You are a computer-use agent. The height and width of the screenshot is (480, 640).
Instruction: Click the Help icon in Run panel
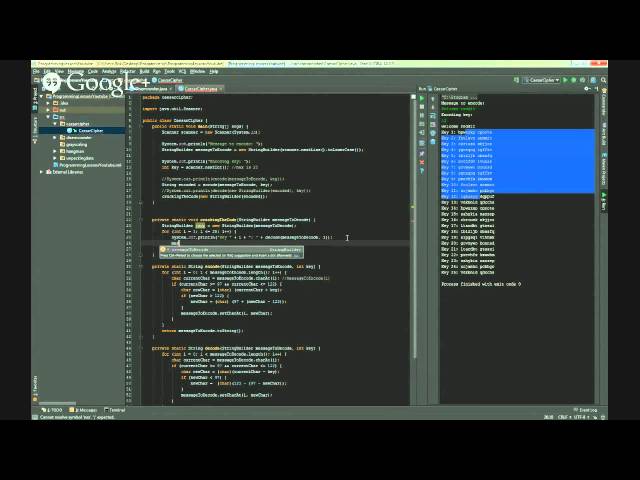(x=422, y=171)
